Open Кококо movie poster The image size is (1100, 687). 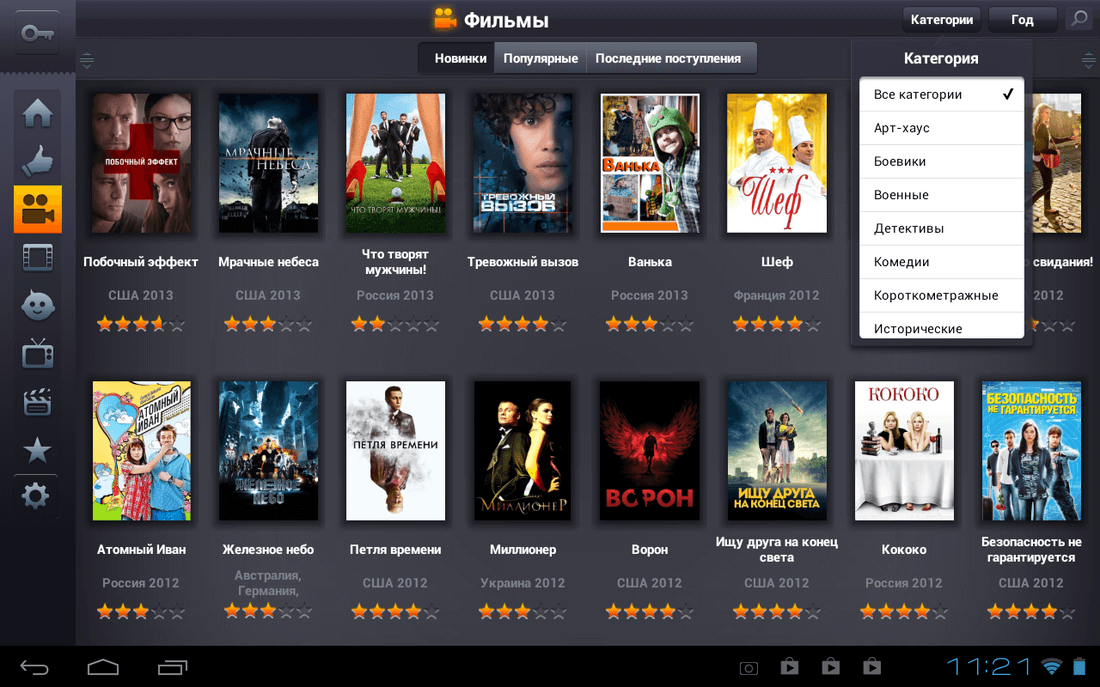pyautogui.click(x=904, y=451)
